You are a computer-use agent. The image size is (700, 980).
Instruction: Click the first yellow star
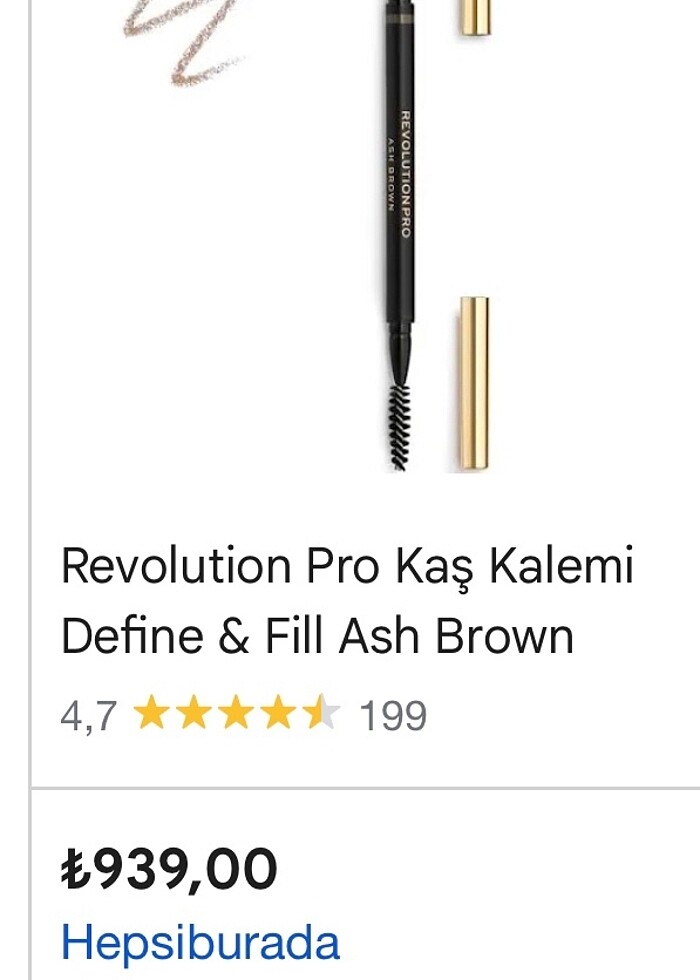151,712
